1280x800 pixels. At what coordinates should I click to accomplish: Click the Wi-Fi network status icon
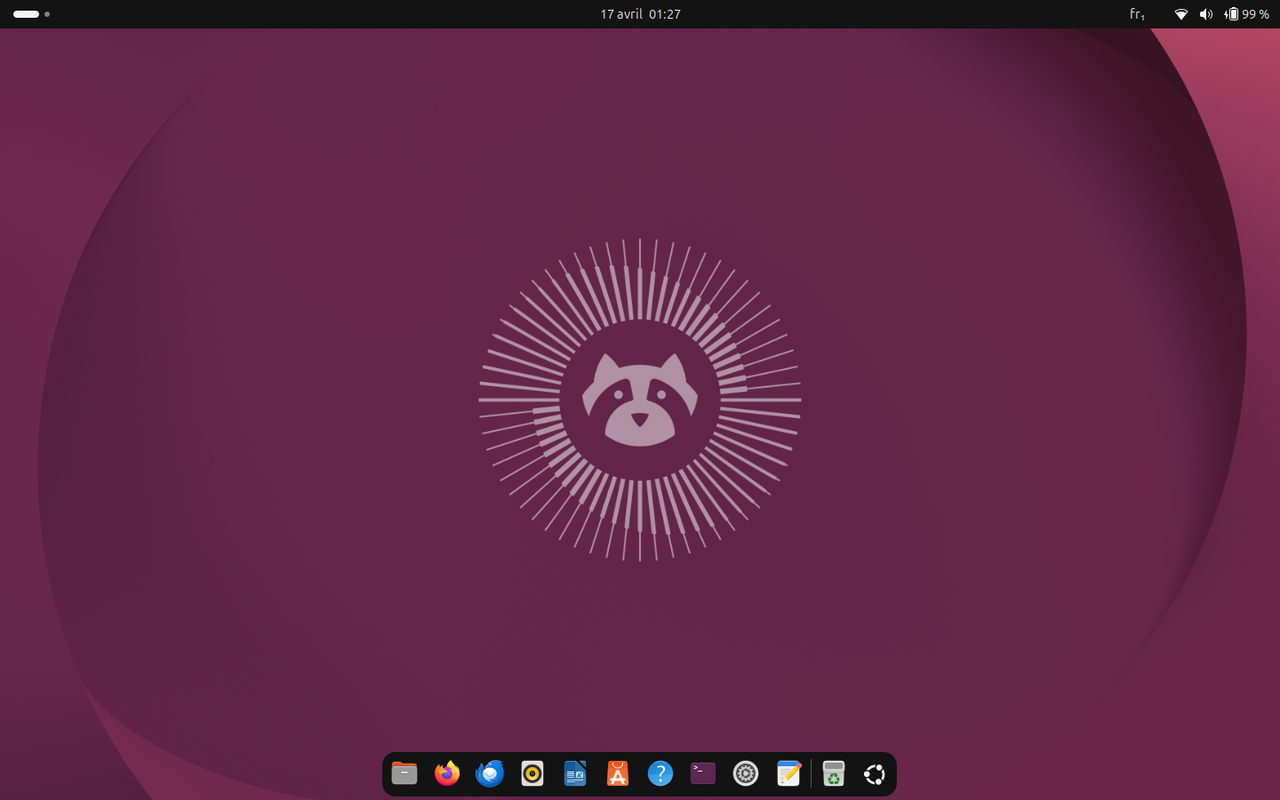(1181, 14)
